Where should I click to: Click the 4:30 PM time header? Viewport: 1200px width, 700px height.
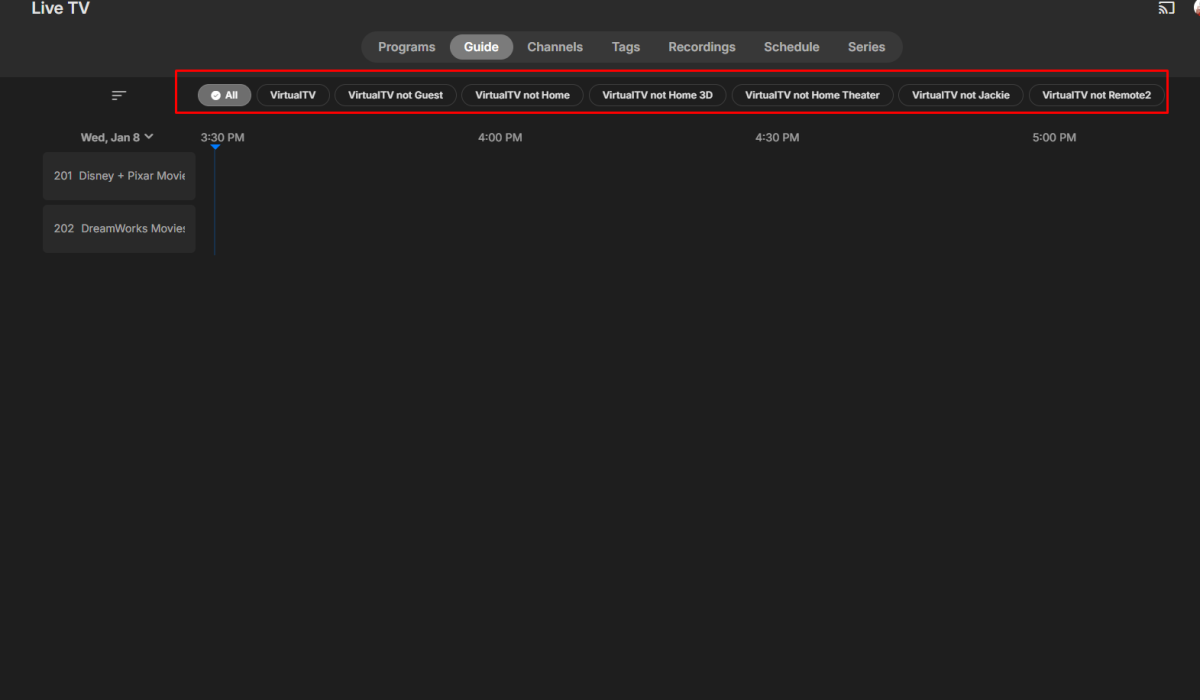[x=777, y=138]
